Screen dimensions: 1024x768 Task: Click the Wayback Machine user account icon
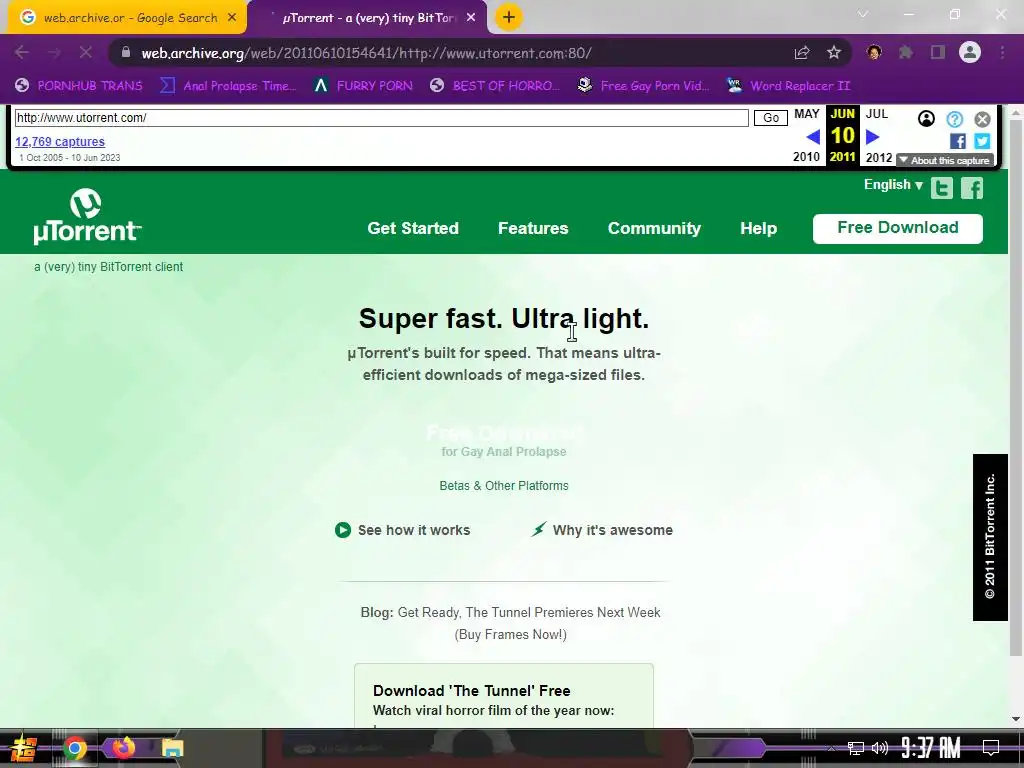click(926, 118)
